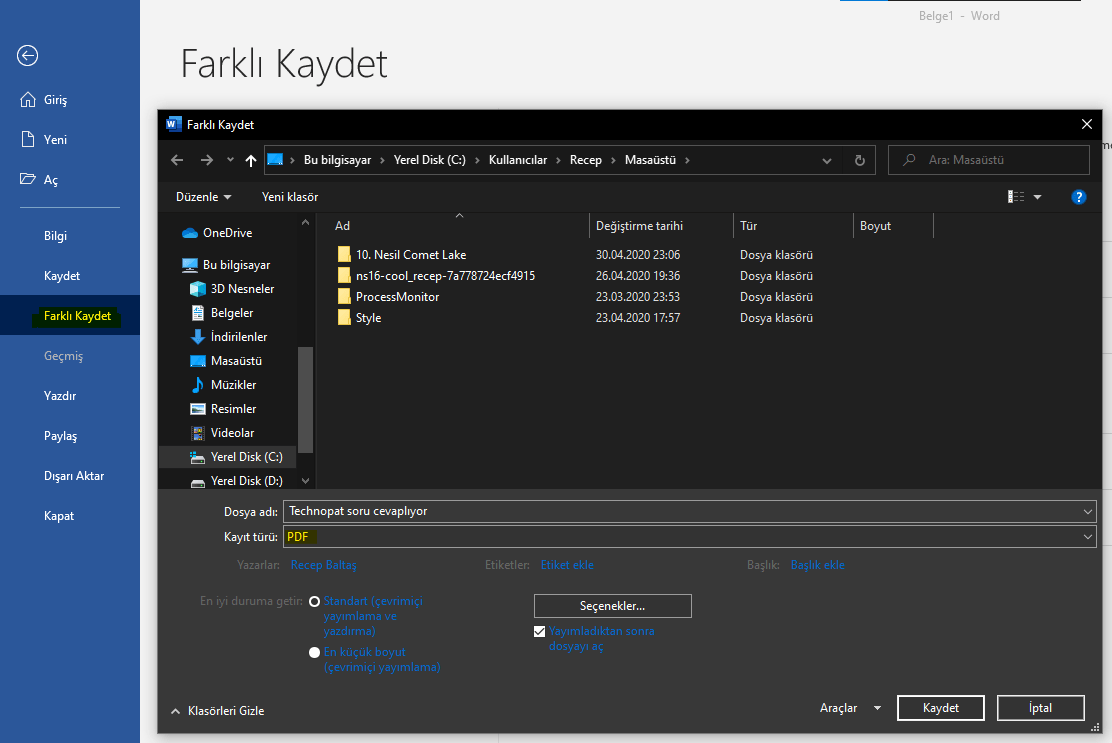Open the blue help question mark
This screenshot has height=743, width=1112.
(1079, 197)
